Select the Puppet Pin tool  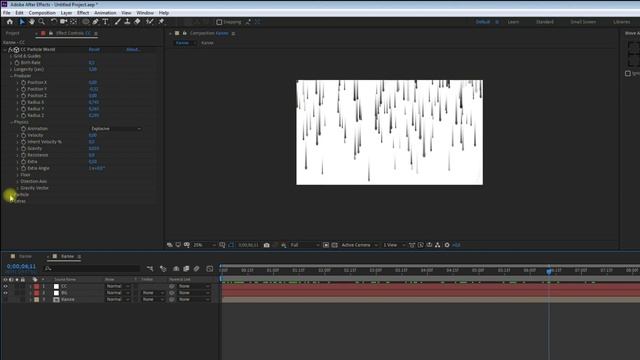click(x=161, y=22)
